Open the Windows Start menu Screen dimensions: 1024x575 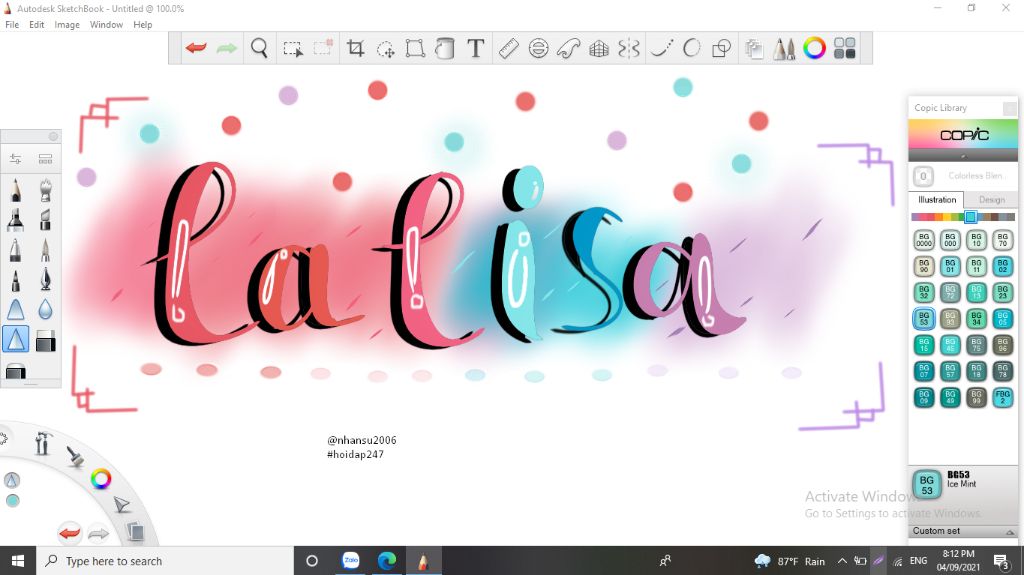[x=18, y=561]
